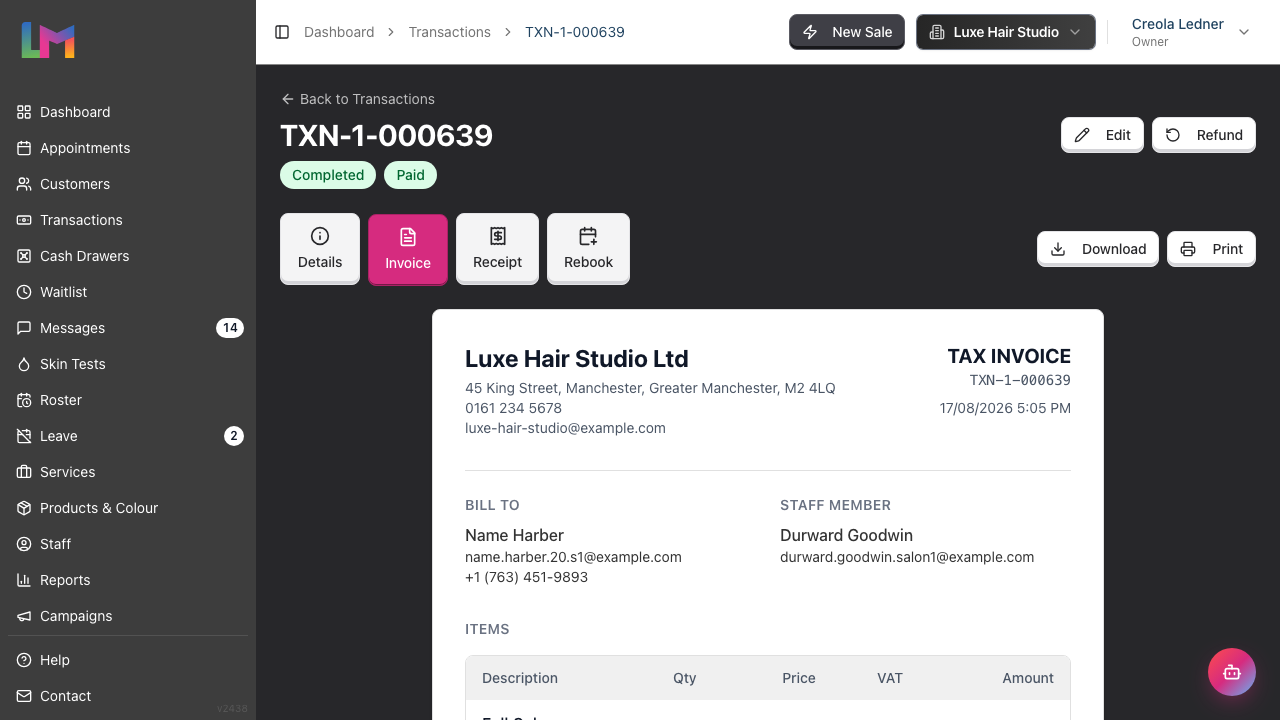Click the Leave calendar icon
Screen dimensions: 1280x720
(24, 436)
